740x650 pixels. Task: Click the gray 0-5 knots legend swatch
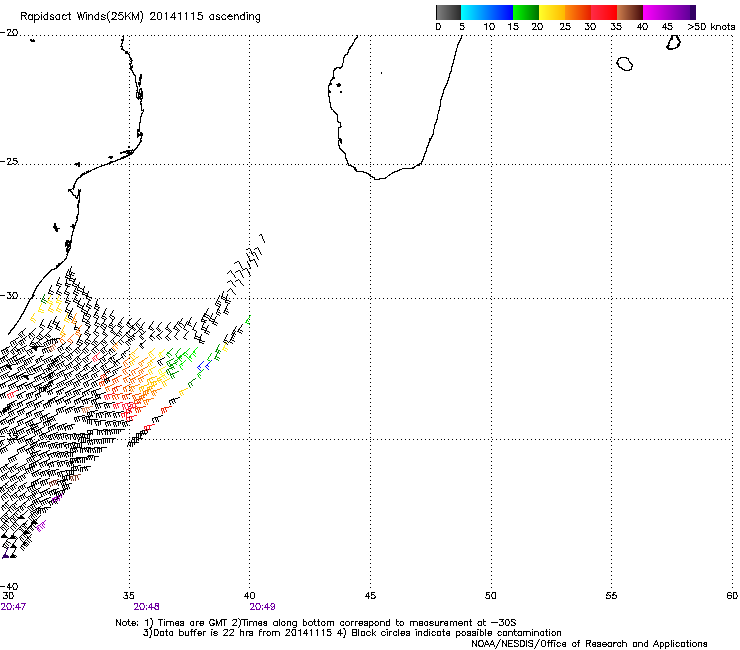click(448, 12)
